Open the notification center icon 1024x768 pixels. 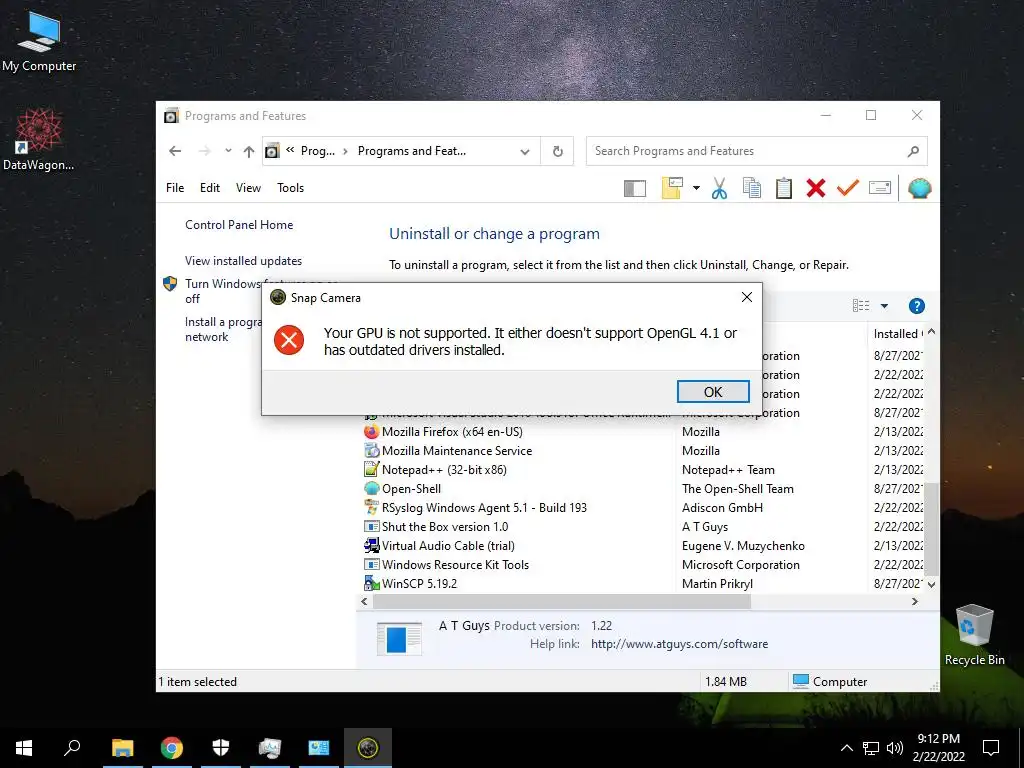coord(991,748)
